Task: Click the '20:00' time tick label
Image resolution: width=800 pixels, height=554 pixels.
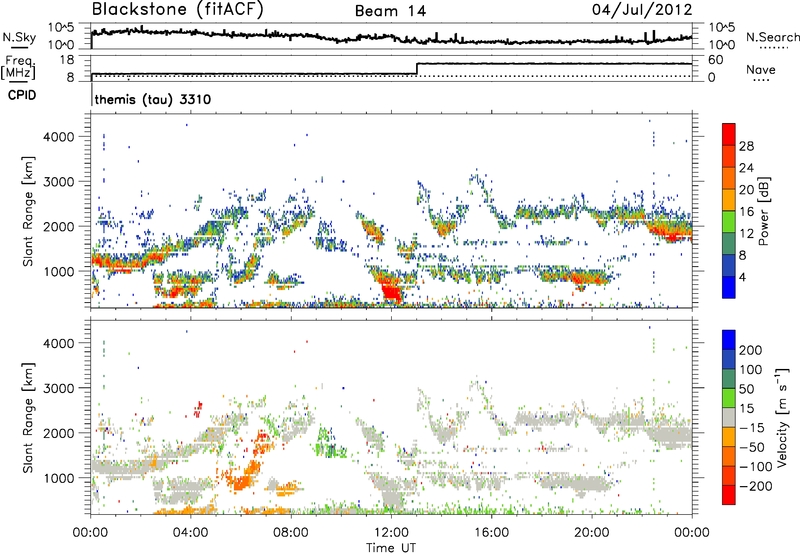Action: point(591,533)
